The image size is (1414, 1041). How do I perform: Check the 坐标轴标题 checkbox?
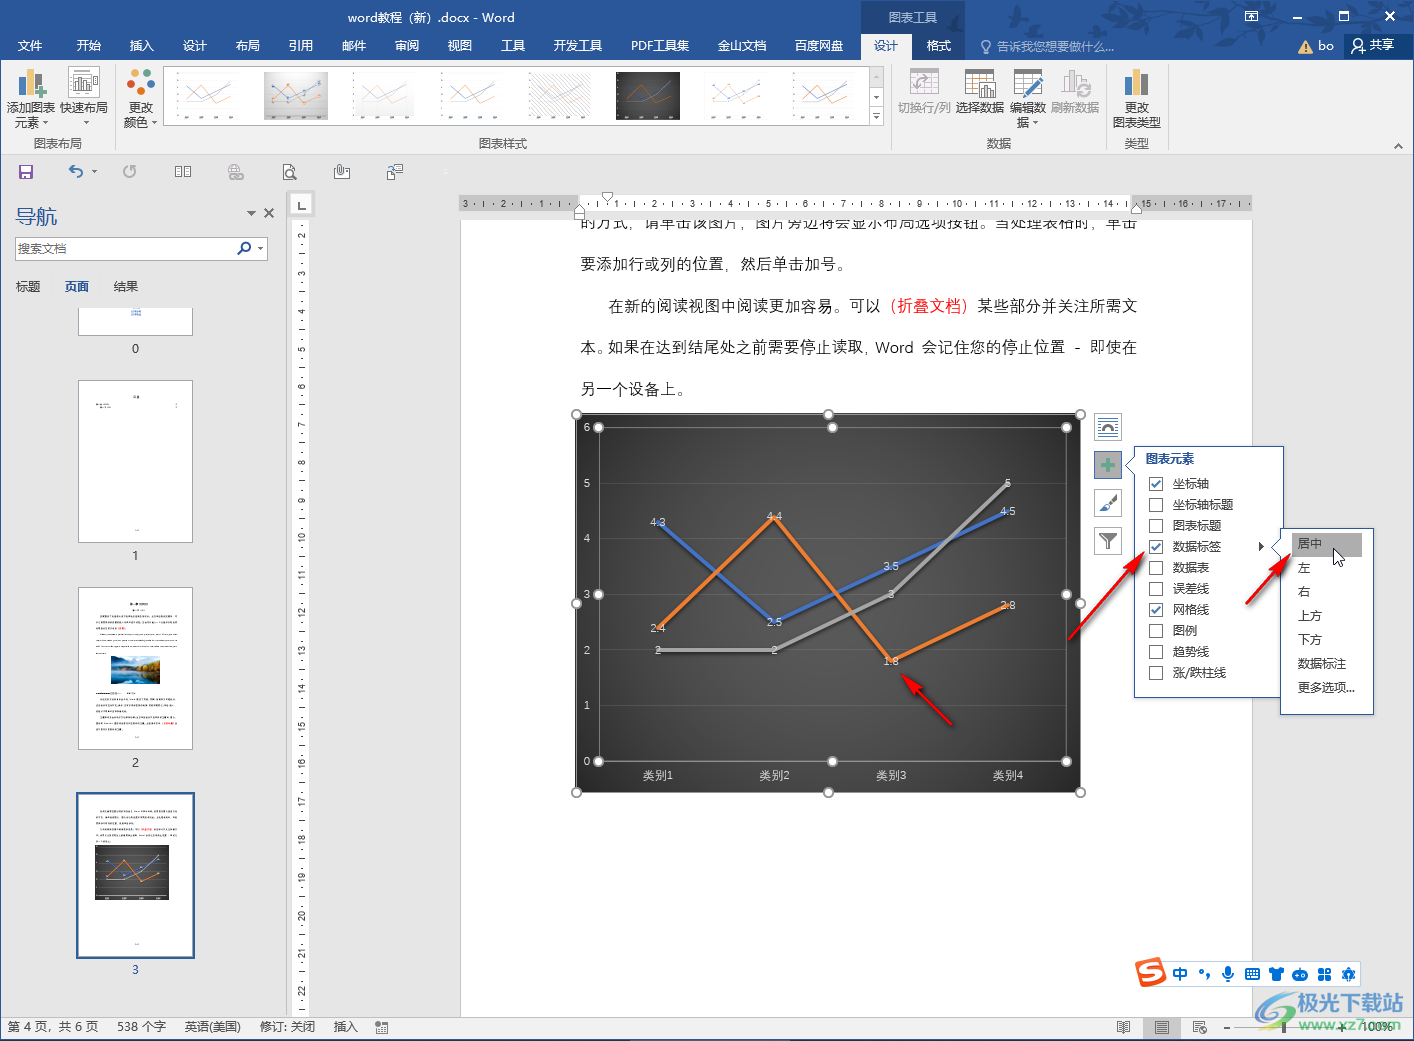coord(1156,505)
